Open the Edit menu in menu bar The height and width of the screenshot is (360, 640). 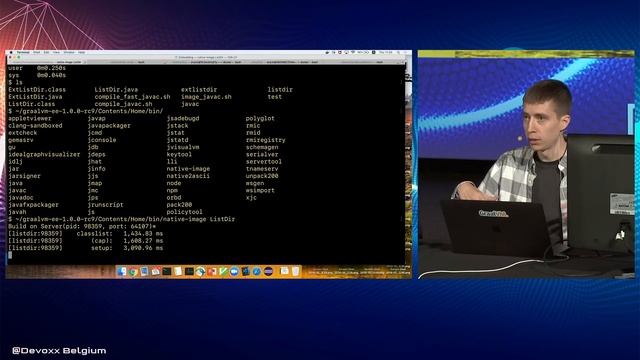point(47,52)
